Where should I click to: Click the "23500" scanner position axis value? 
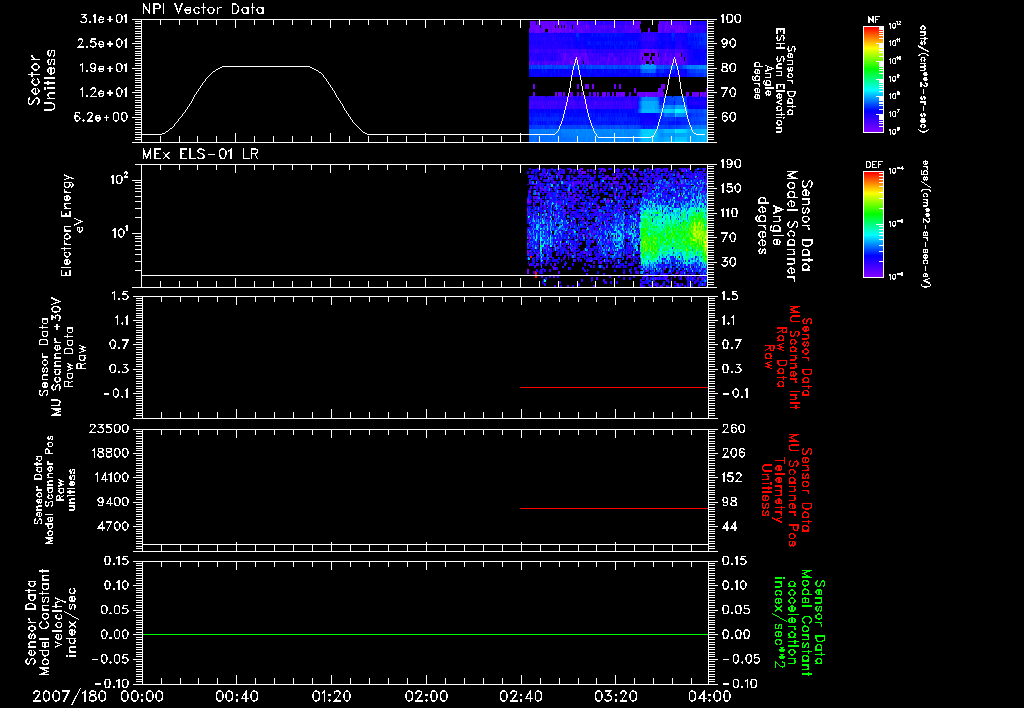pos(110,429)
